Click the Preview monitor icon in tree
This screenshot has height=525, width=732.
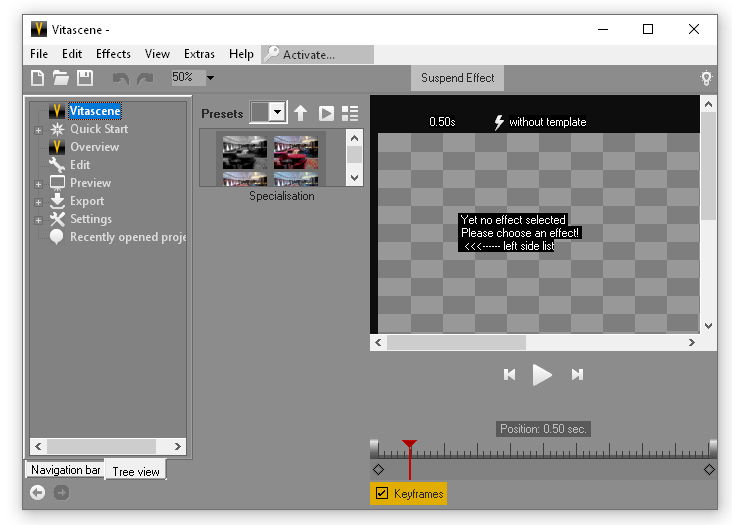tap(57, 183)
